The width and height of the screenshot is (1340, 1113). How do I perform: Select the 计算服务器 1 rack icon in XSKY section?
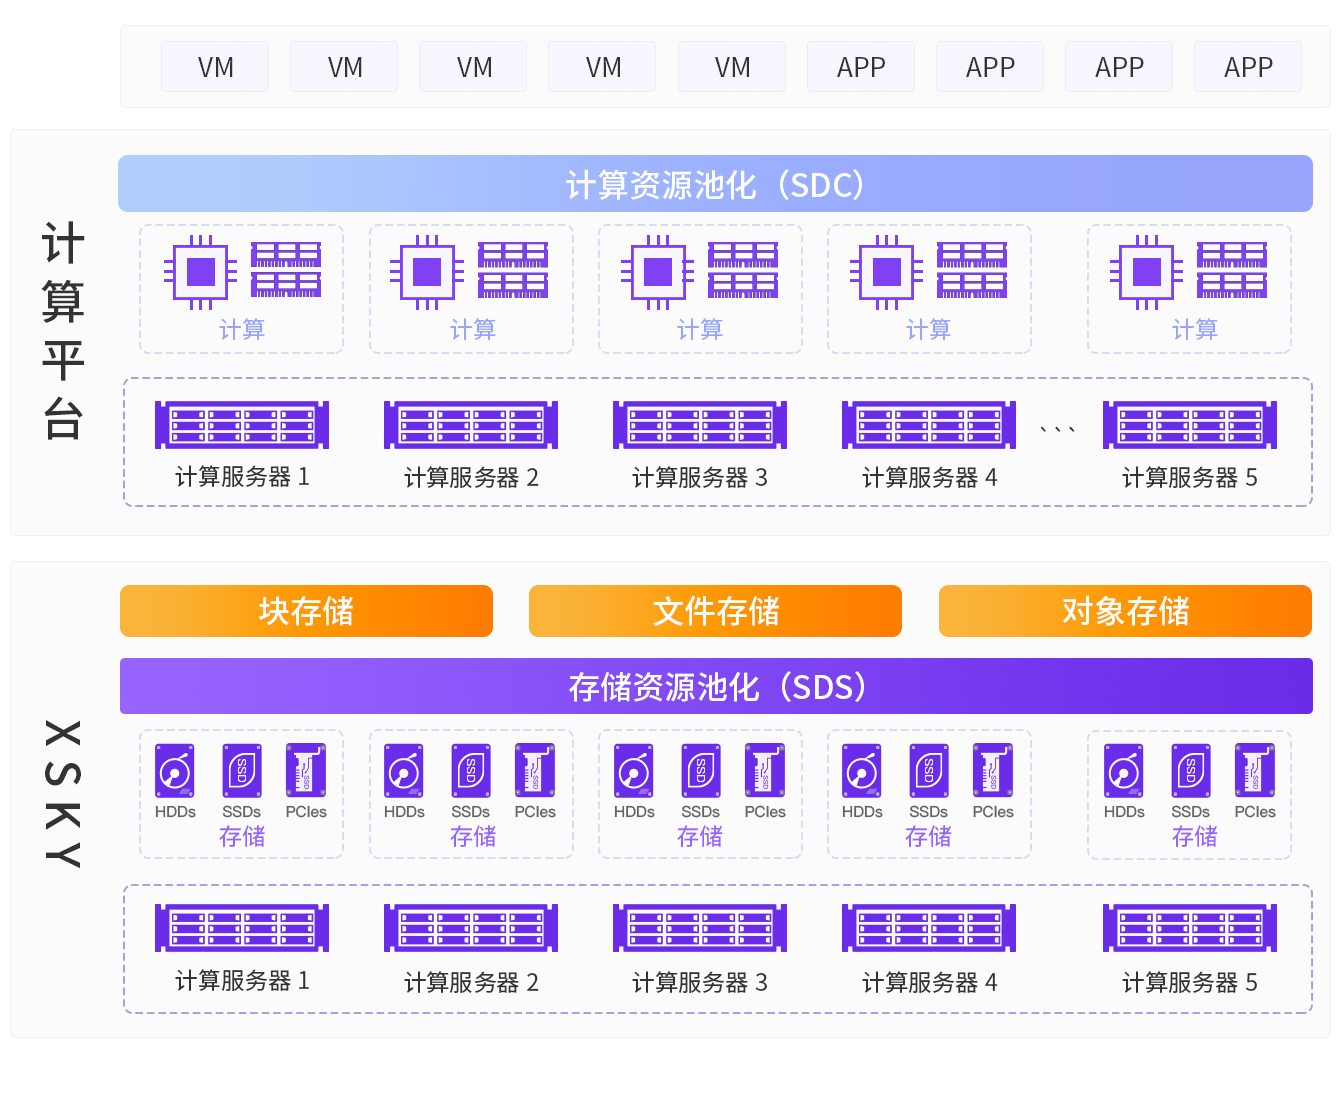(x=242, y=928)
